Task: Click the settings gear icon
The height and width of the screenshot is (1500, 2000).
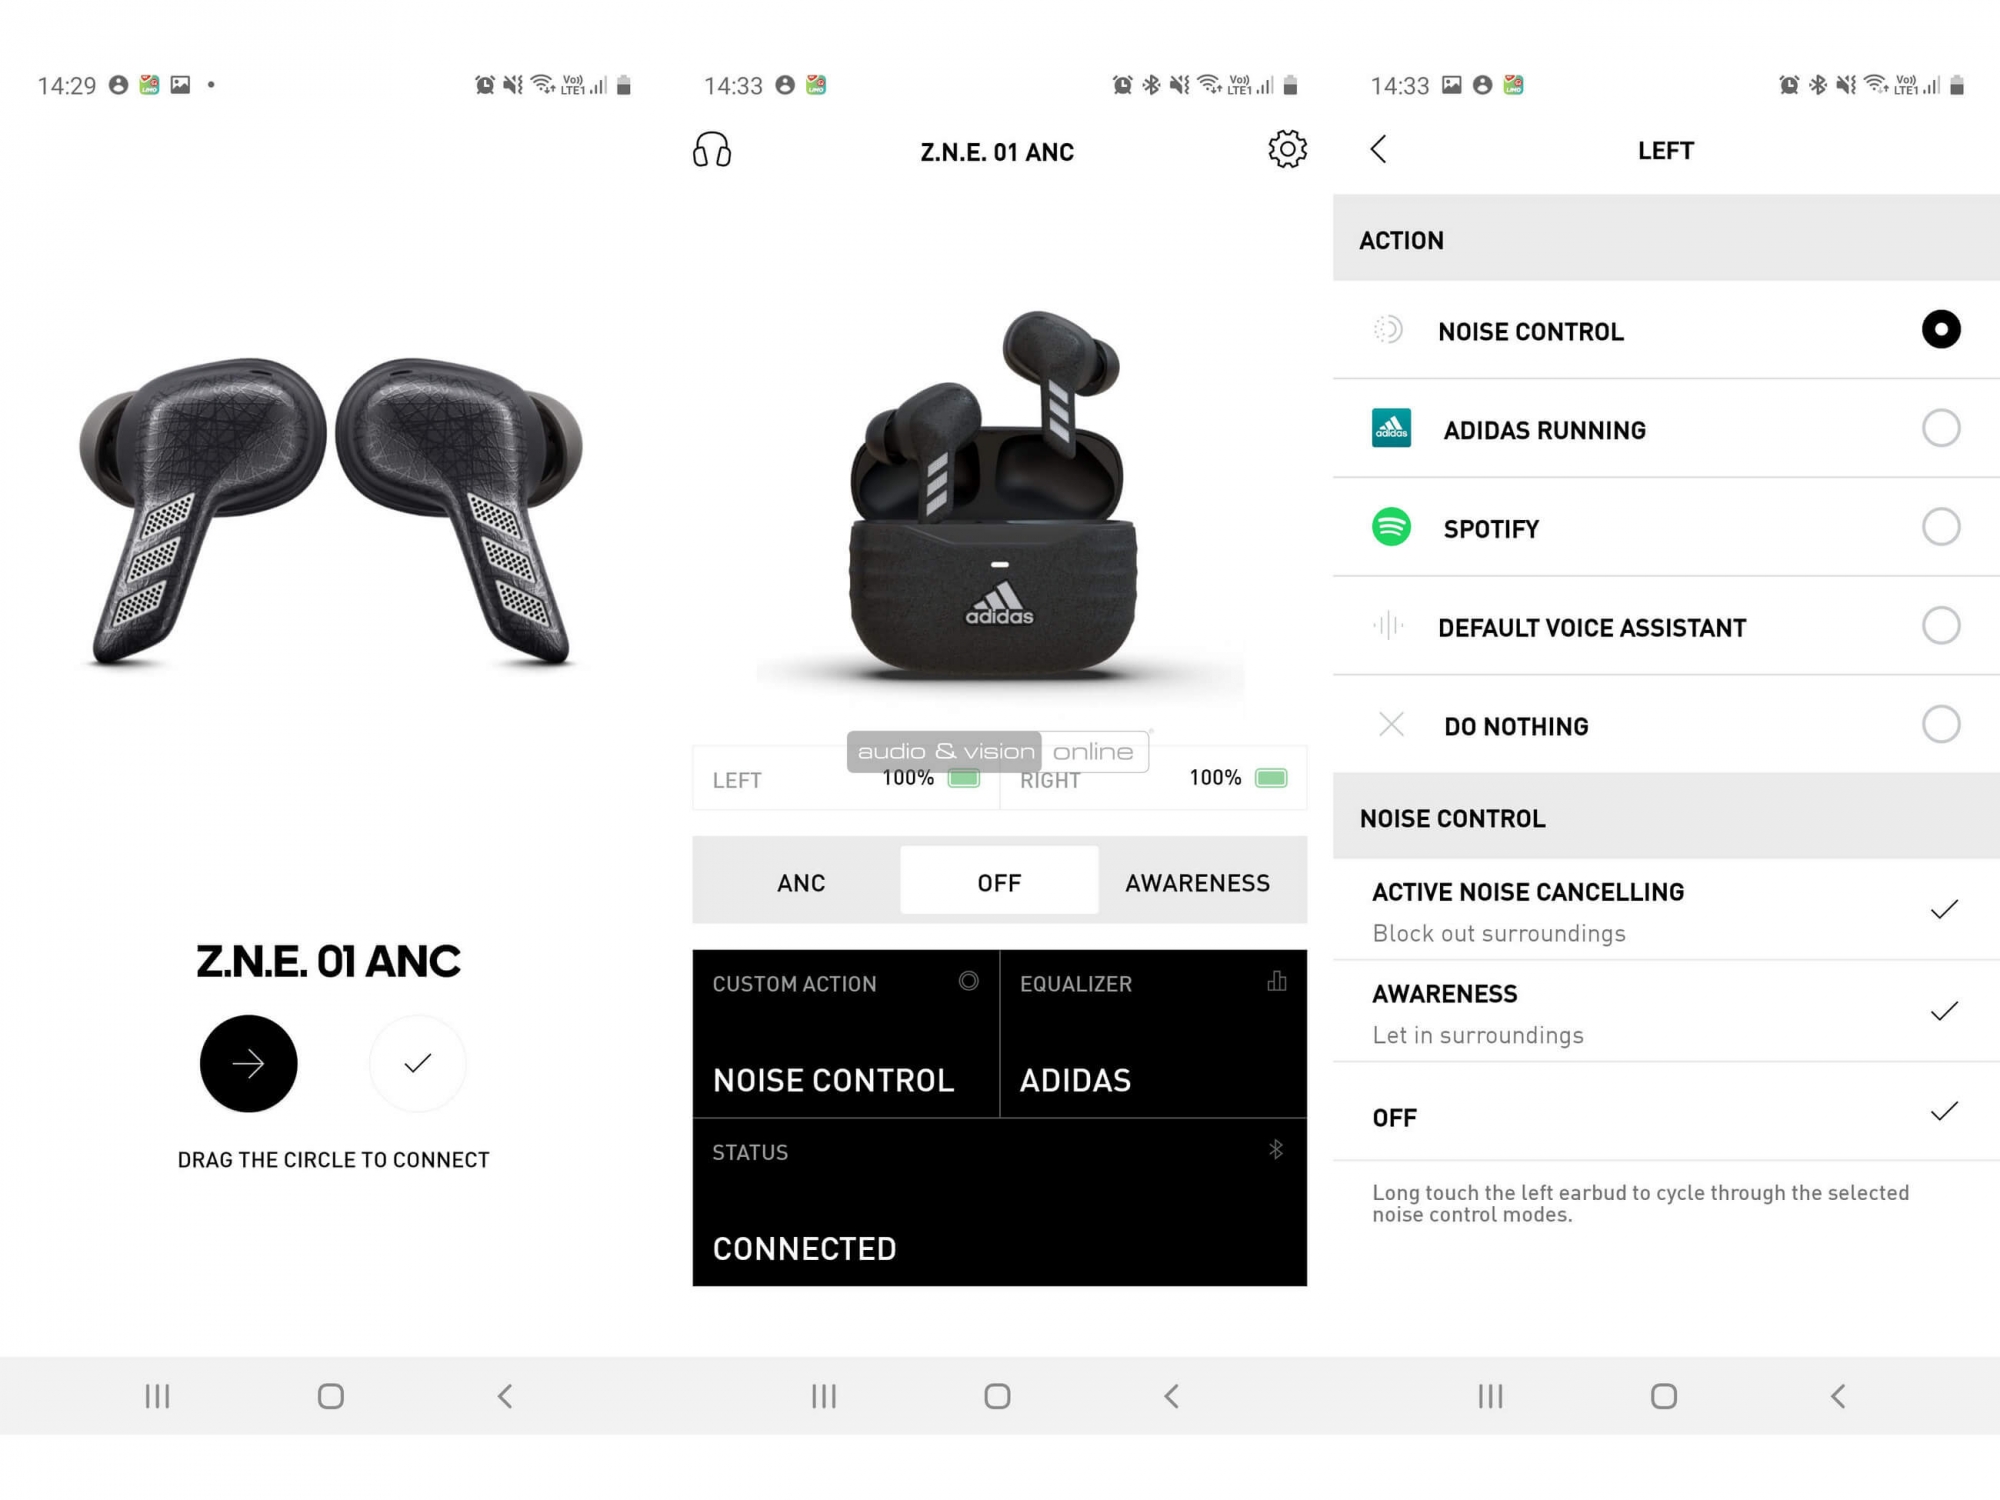Action: coord(1287,148)
